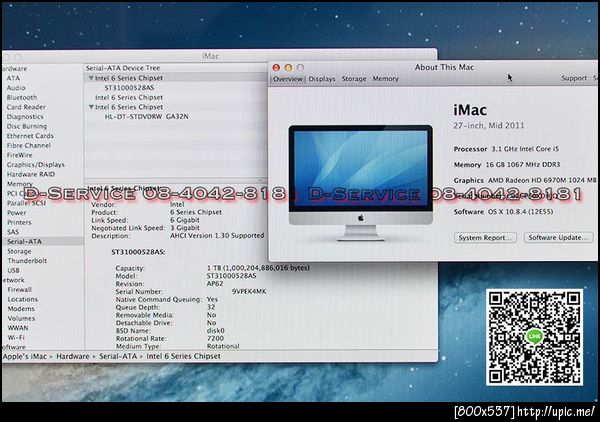Screen dimensions: 600x422
Task: Select Volumes in the sidebar
Action: pyautogui.click(x=21, y=318)
